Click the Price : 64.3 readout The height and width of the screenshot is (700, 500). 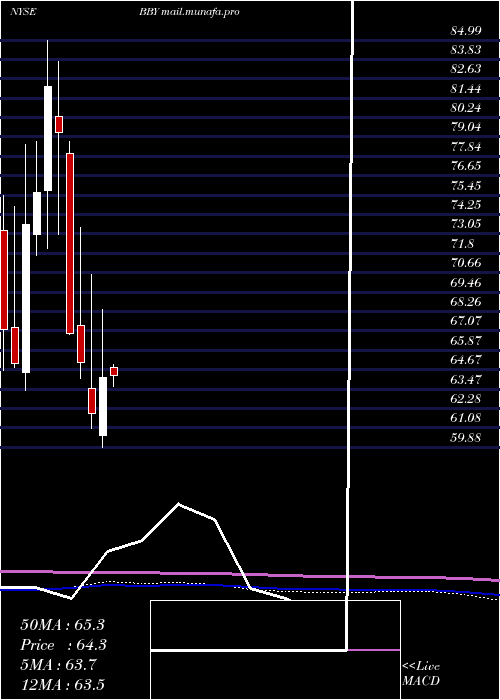coord(62,645)
